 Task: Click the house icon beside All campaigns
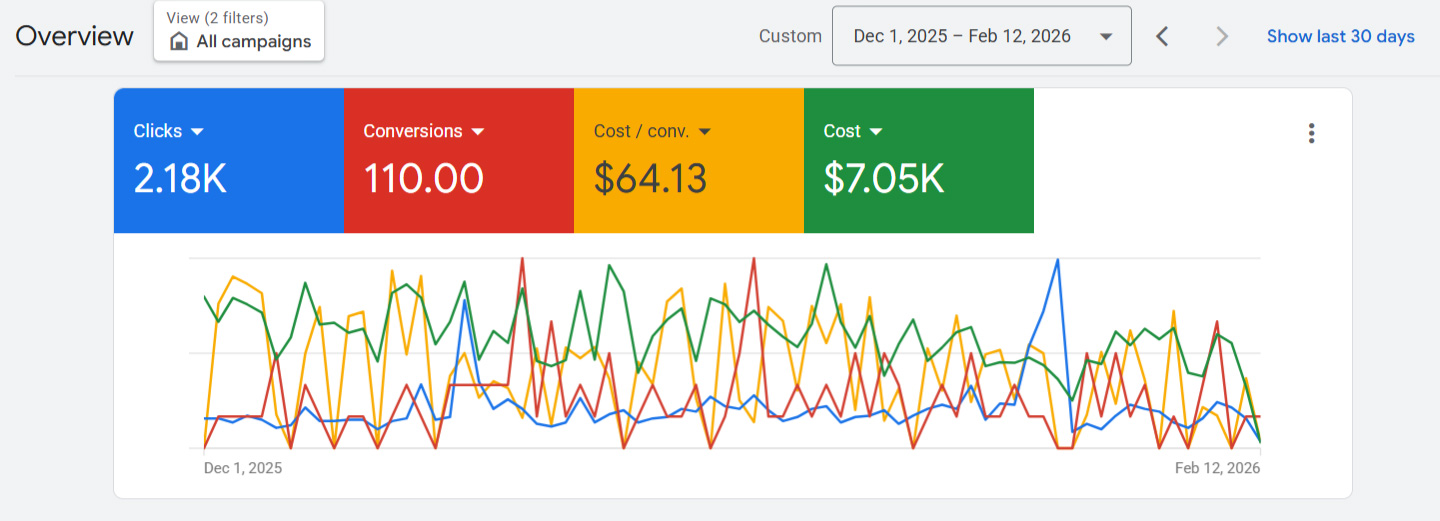click(x=179, y=42)
